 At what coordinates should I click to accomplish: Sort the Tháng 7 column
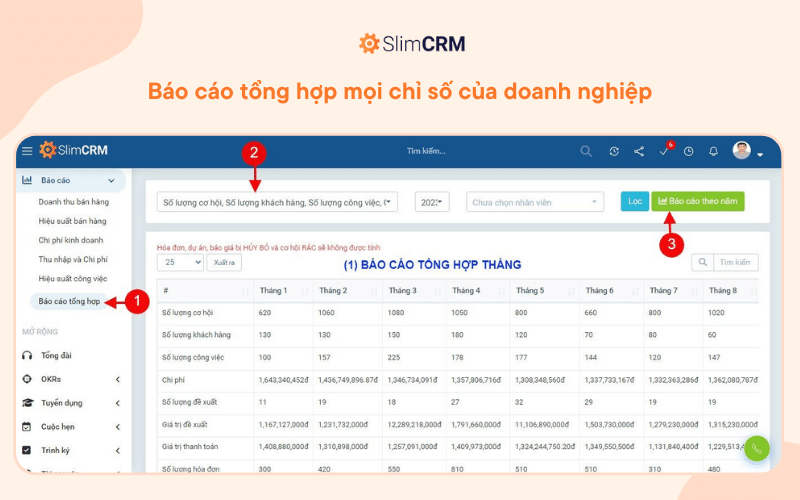(x=673, y=291)
